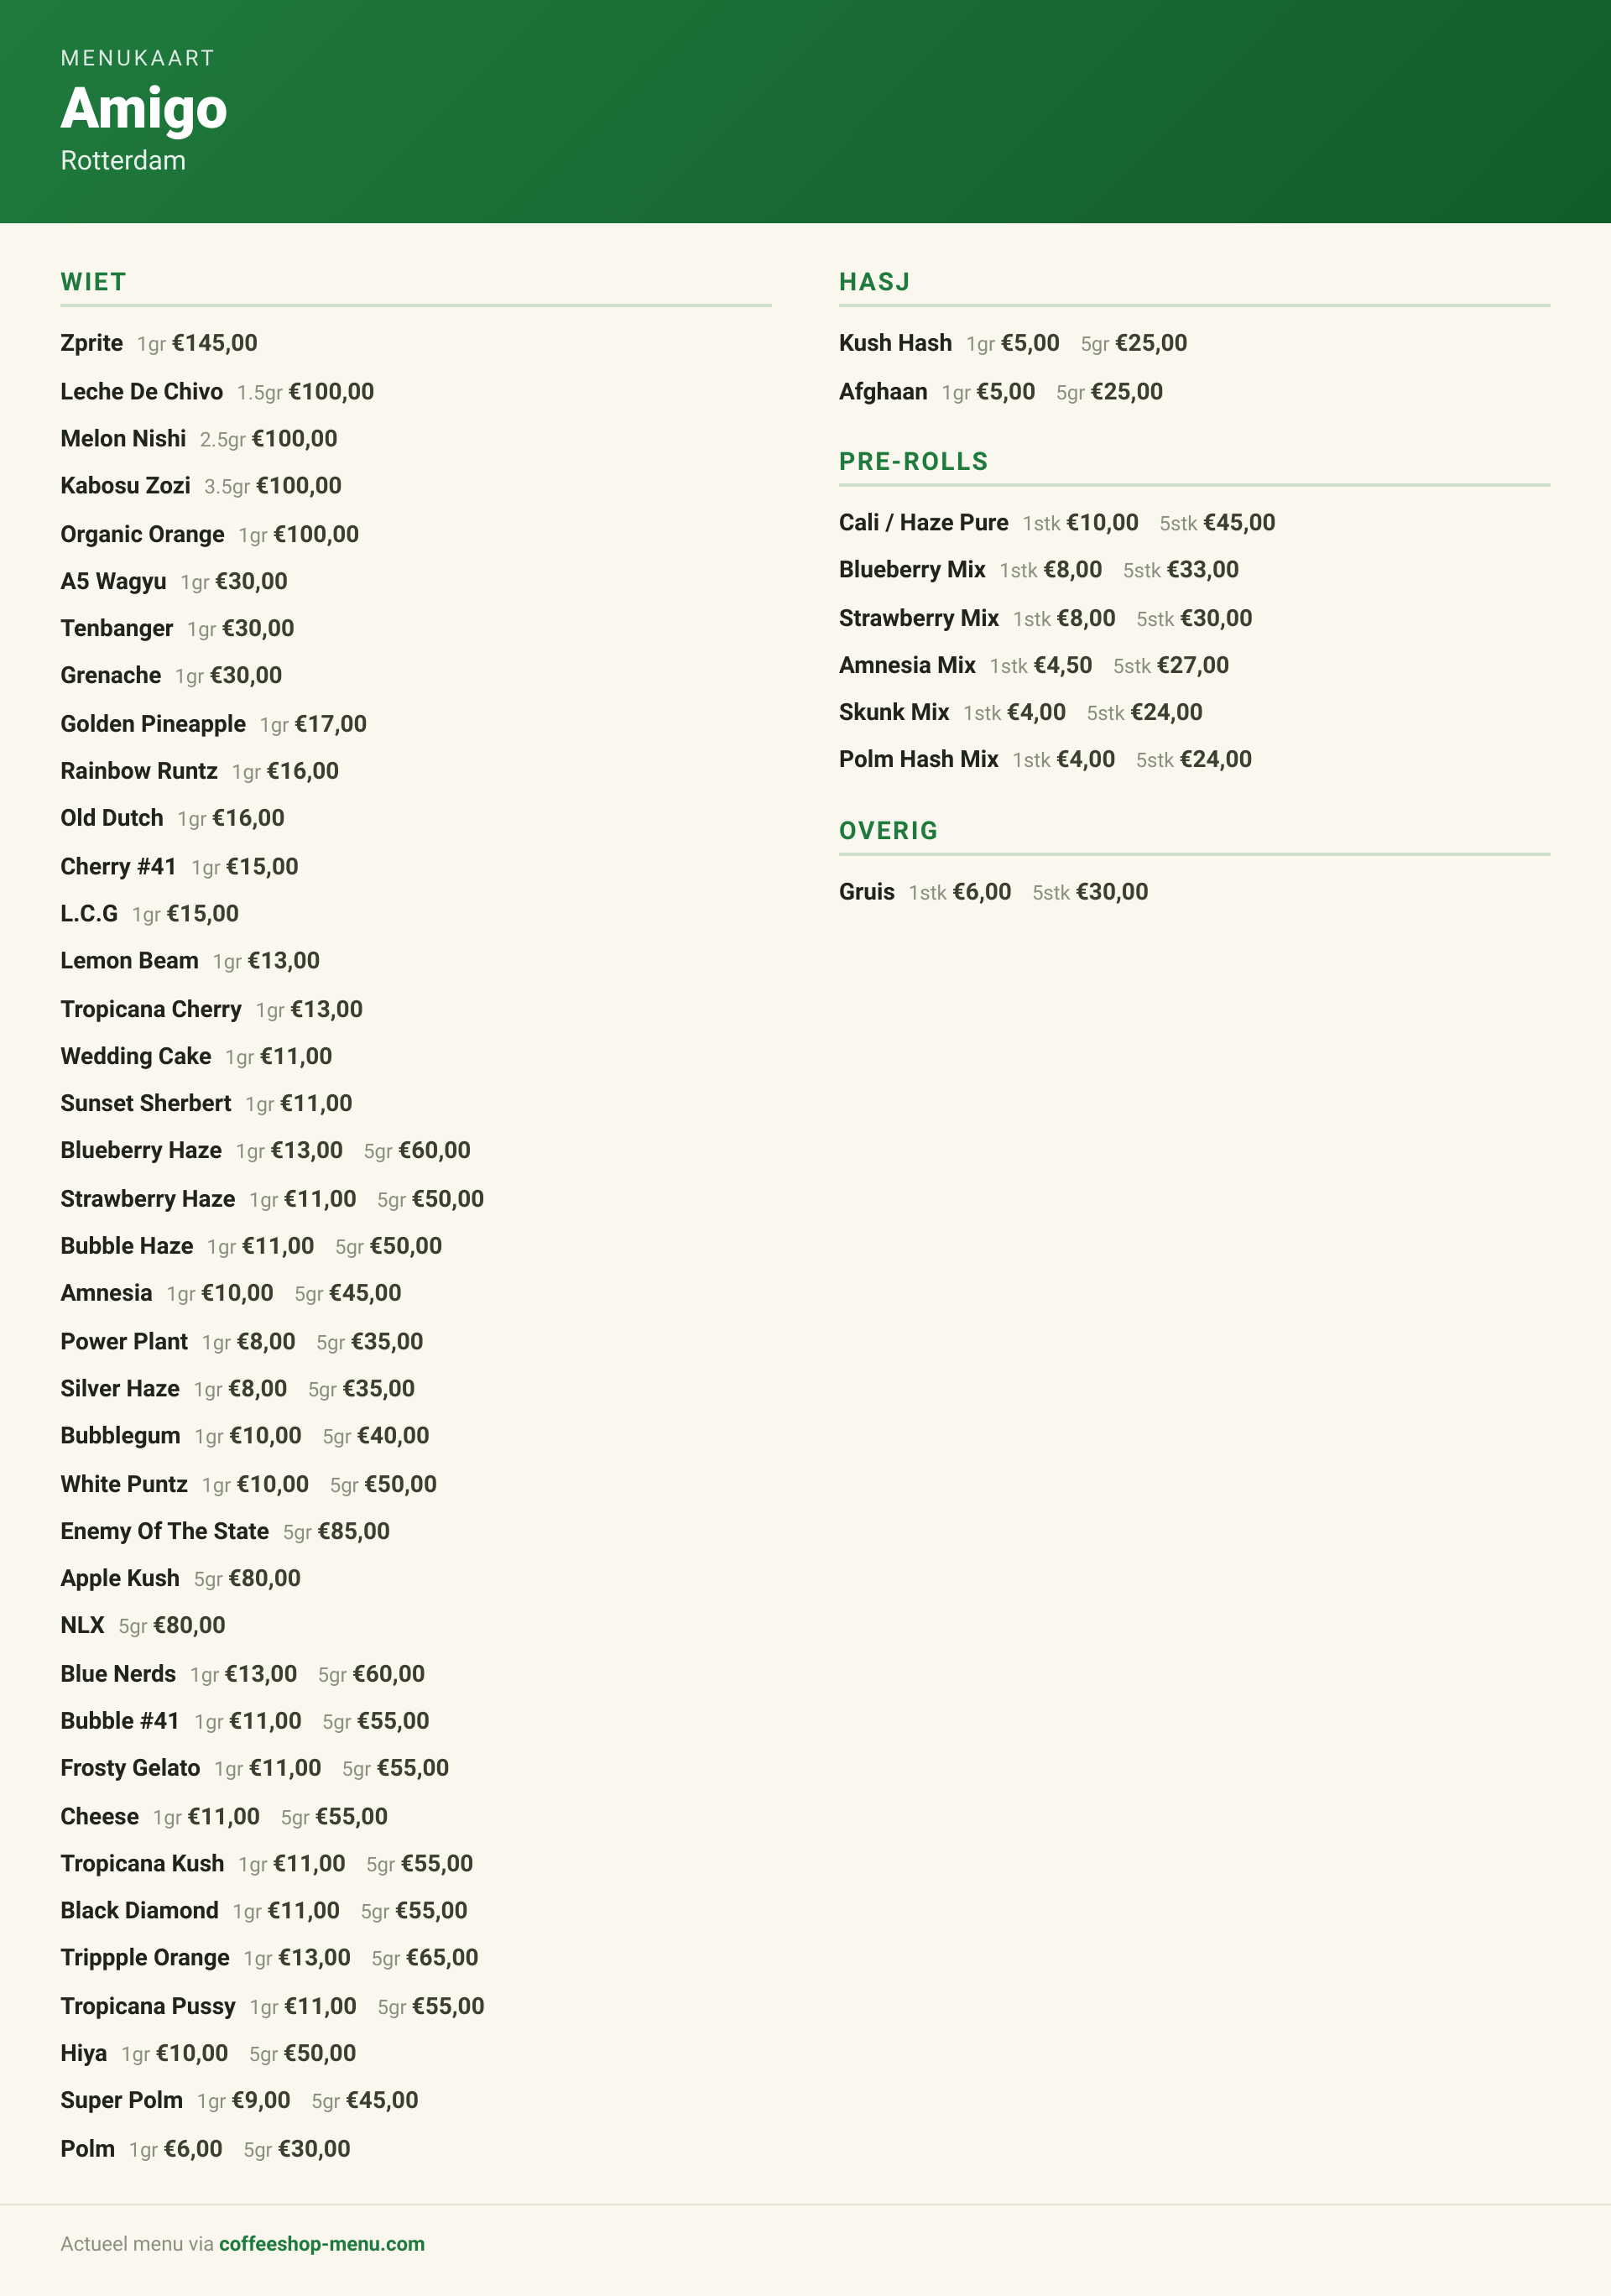Click the Blueberry Haze 5gr price
Image resolution: width=1611 pixels, height=2296 pixels.
[x=417, y=1150]
